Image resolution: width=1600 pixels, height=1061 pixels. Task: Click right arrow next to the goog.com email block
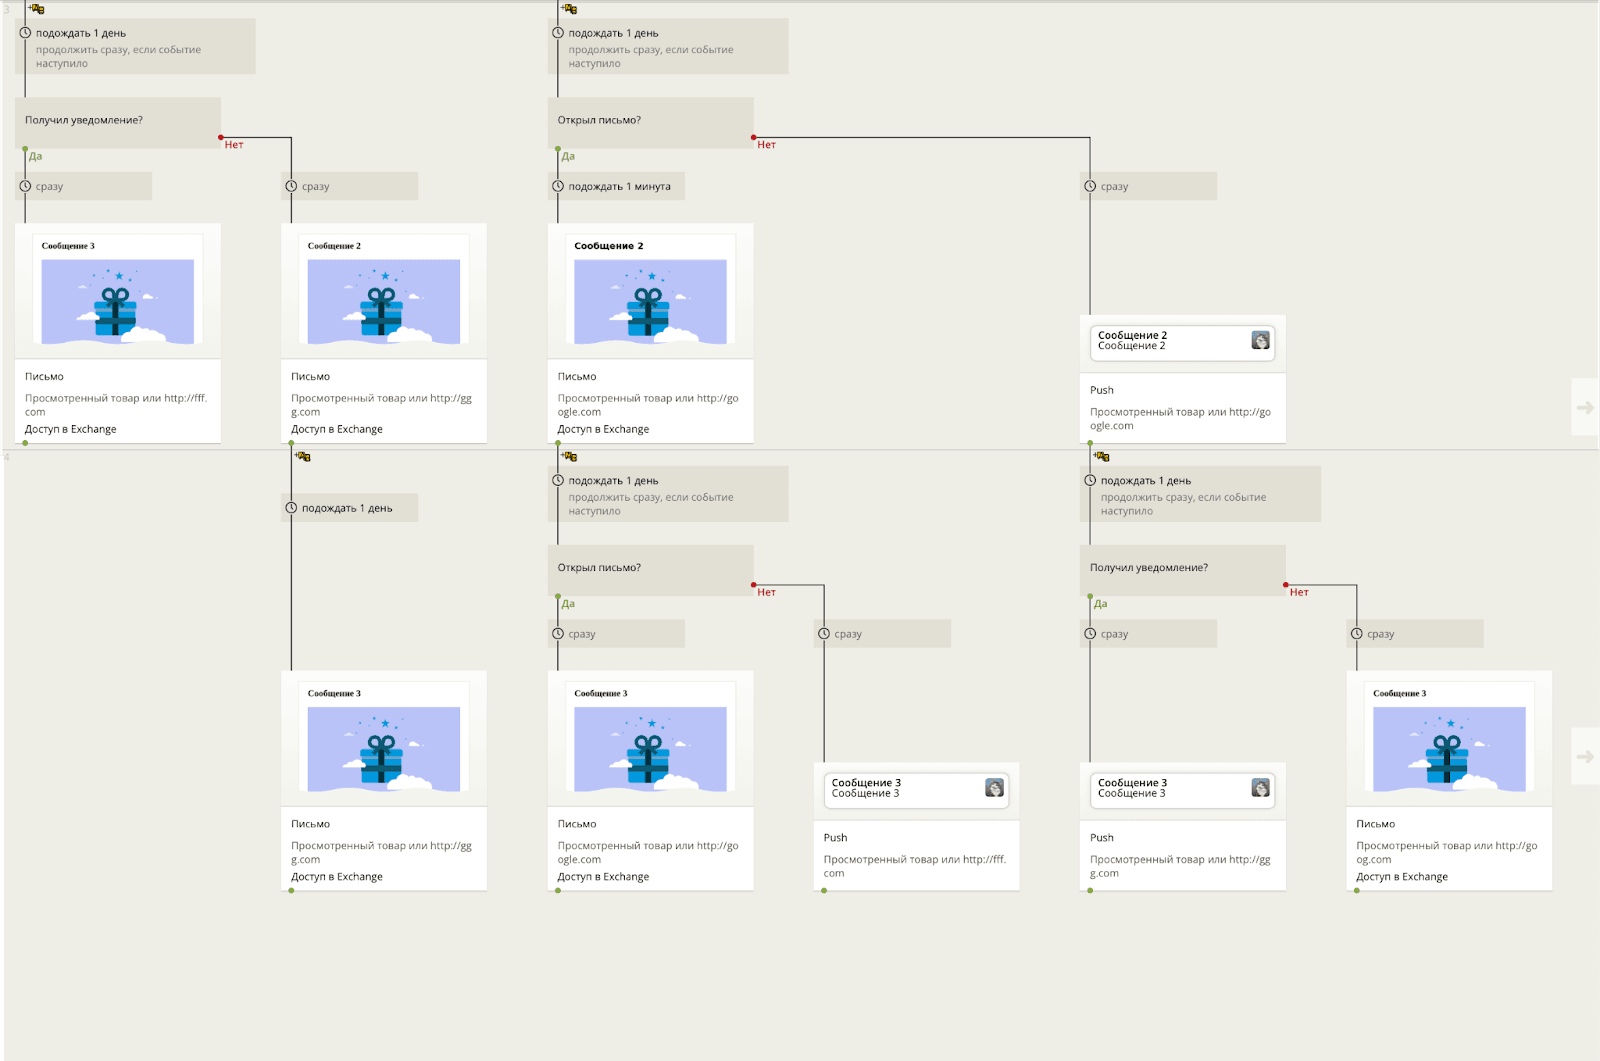click(x=1585, y=756)
